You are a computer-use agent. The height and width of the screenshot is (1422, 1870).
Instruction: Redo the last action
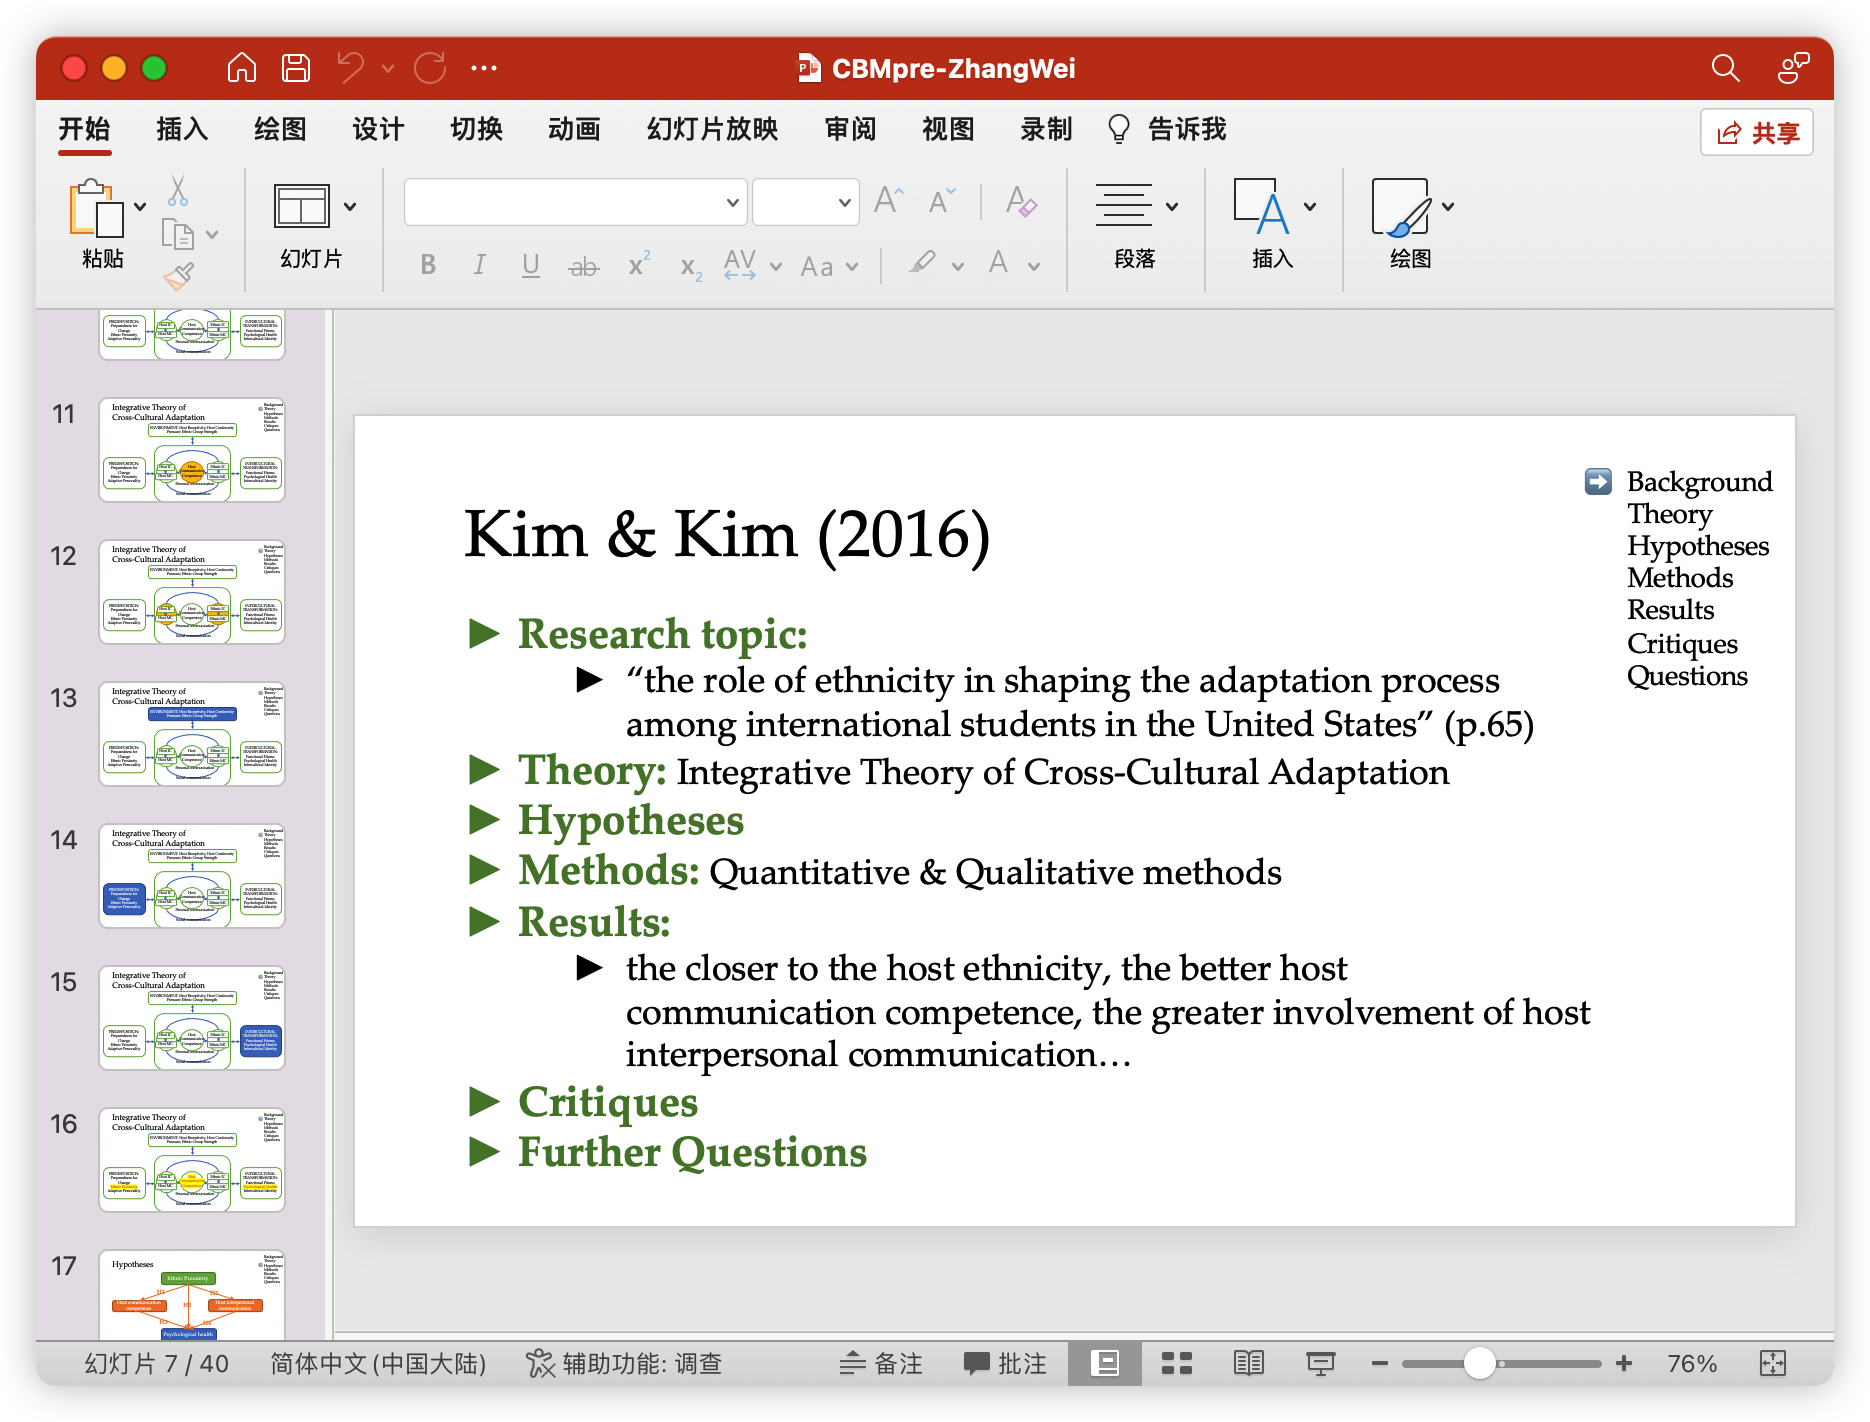(x=430, y=68)
